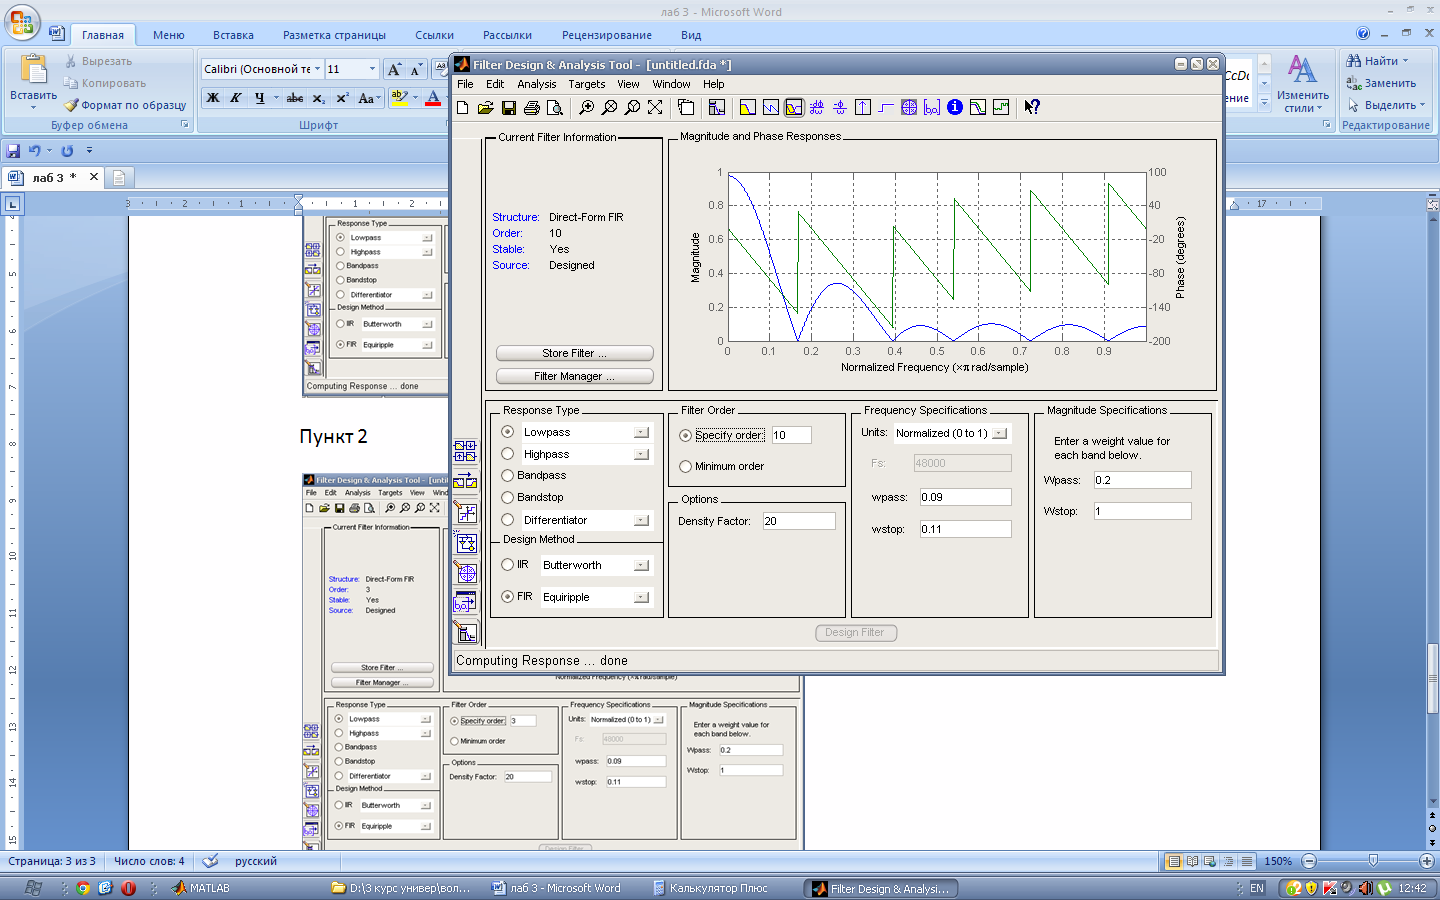This screenshot has height=900, width=1440.
Task: Show Phase Response plot icon
Action: 771,107
